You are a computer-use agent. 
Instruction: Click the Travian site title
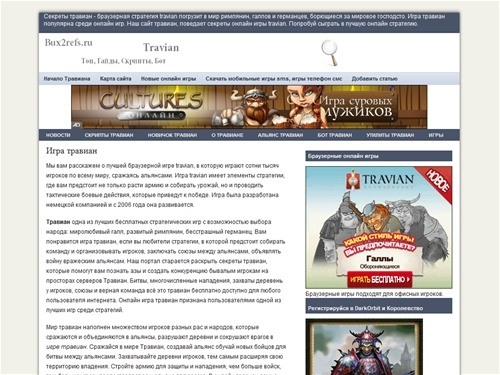[x=161, y=48]
